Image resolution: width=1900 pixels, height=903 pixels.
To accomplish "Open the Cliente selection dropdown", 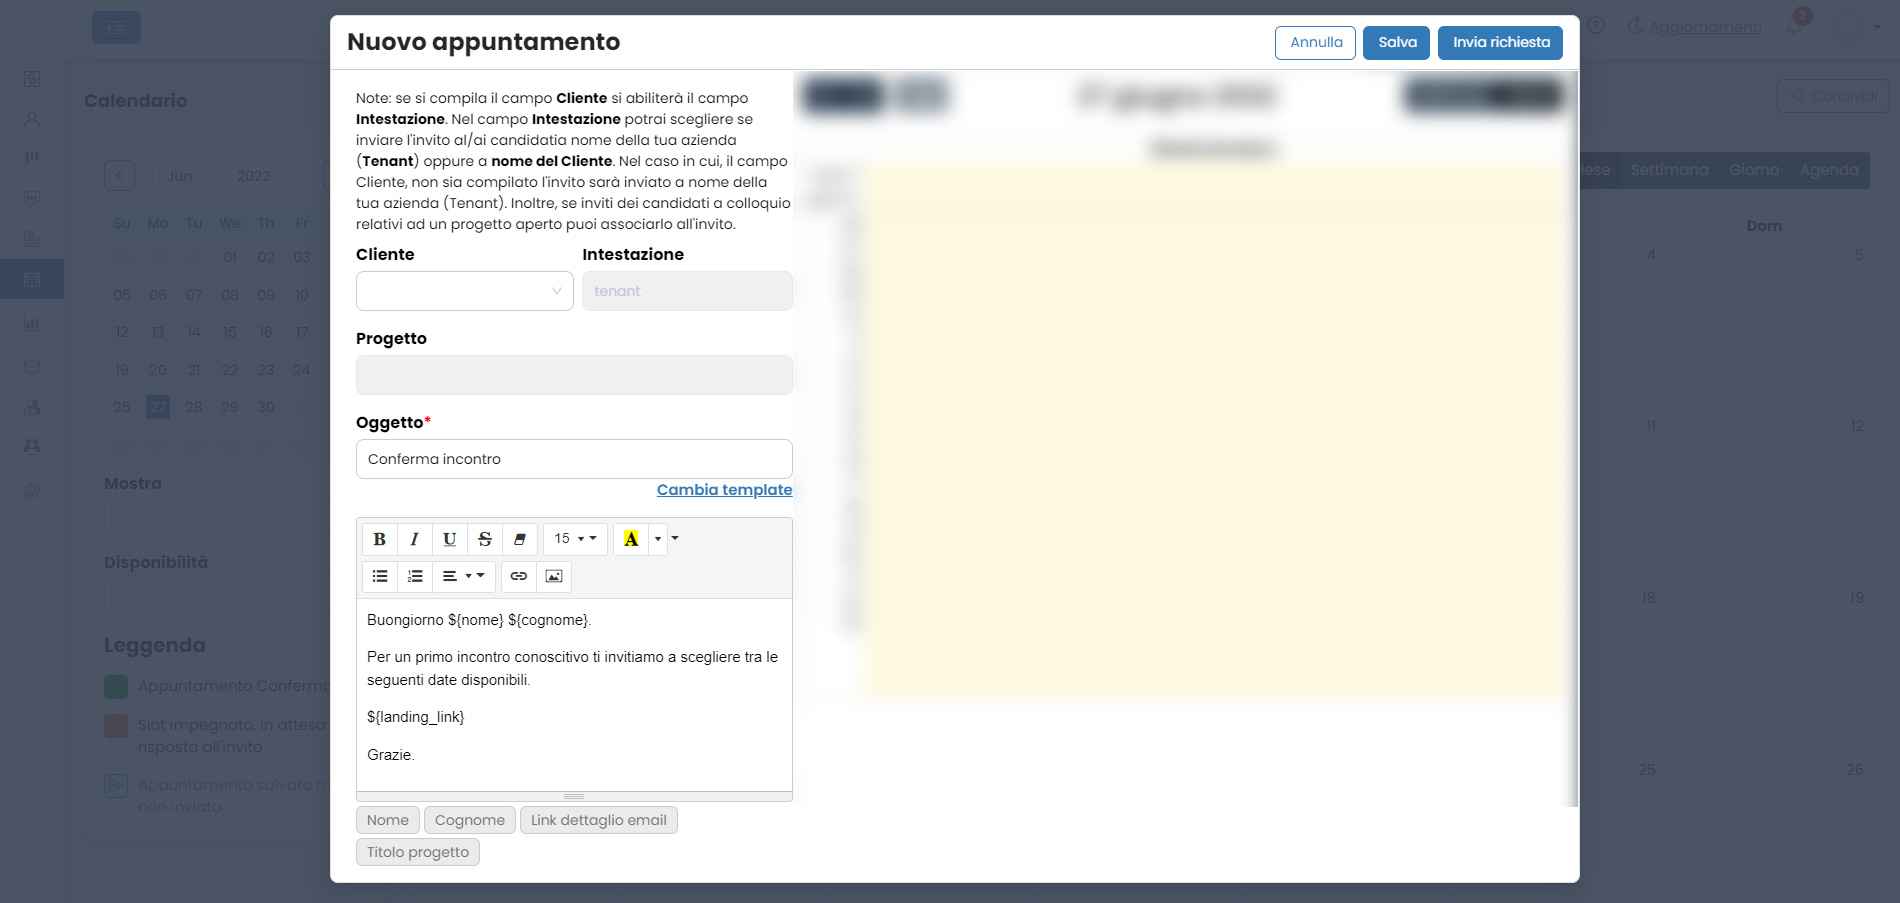I will [464, 291].
